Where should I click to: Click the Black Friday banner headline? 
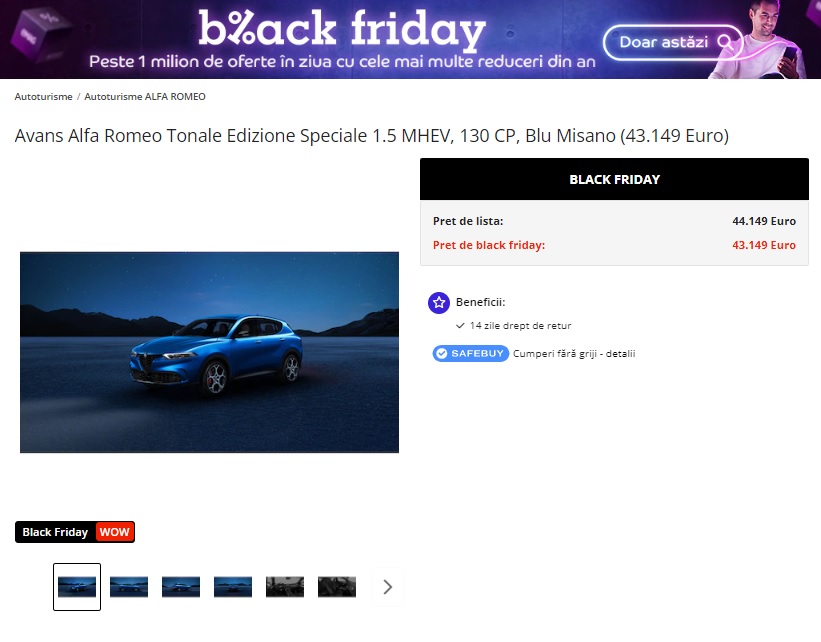tap(342, 29)
